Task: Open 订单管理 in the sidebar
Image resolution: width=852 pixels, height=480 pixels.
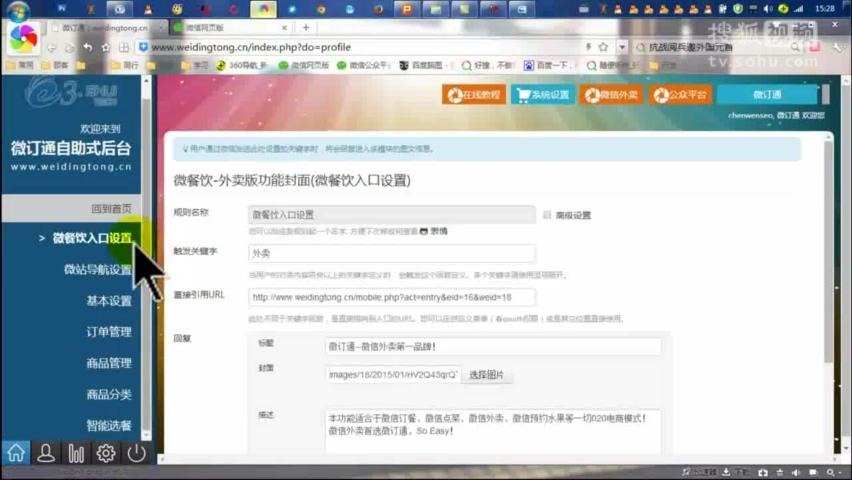Action: point(109,332)
